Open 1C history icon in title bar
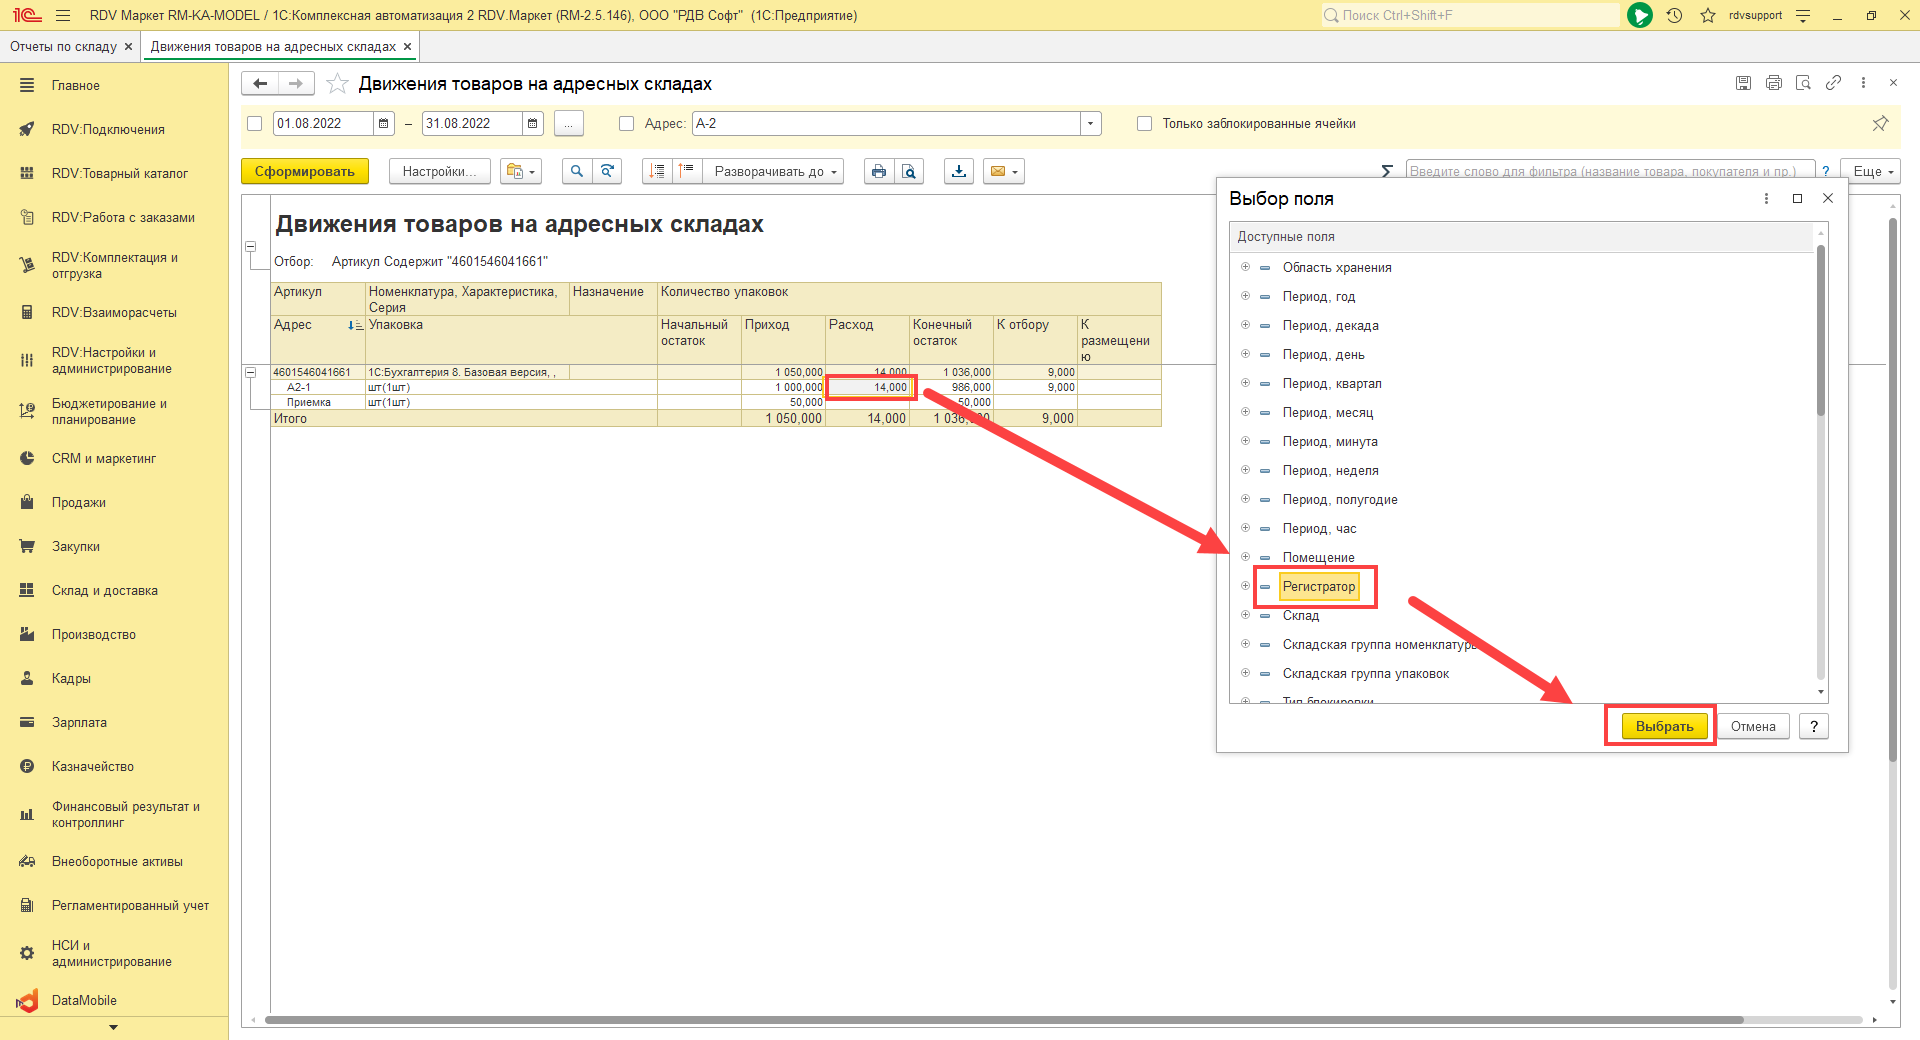Viewport: 1920px width, 1040px height. click(1675, 15)
